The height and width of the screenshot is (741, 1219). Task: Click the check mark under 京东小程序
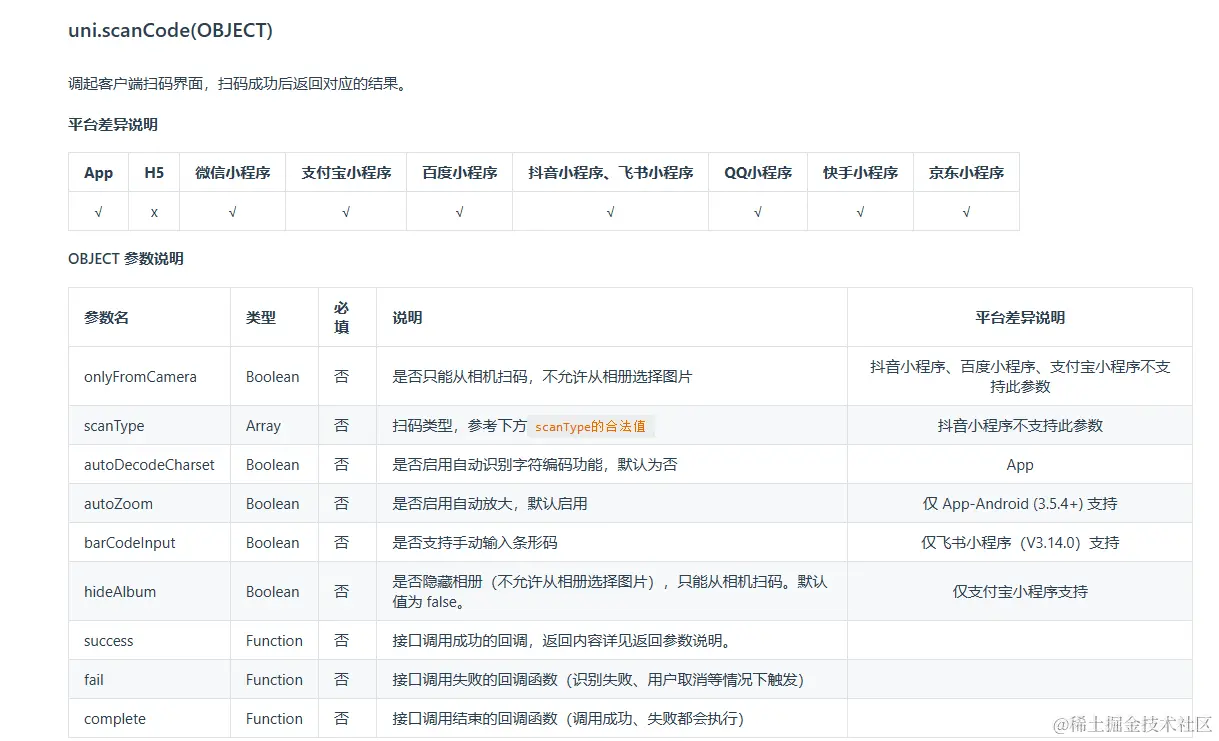[967, 212]
